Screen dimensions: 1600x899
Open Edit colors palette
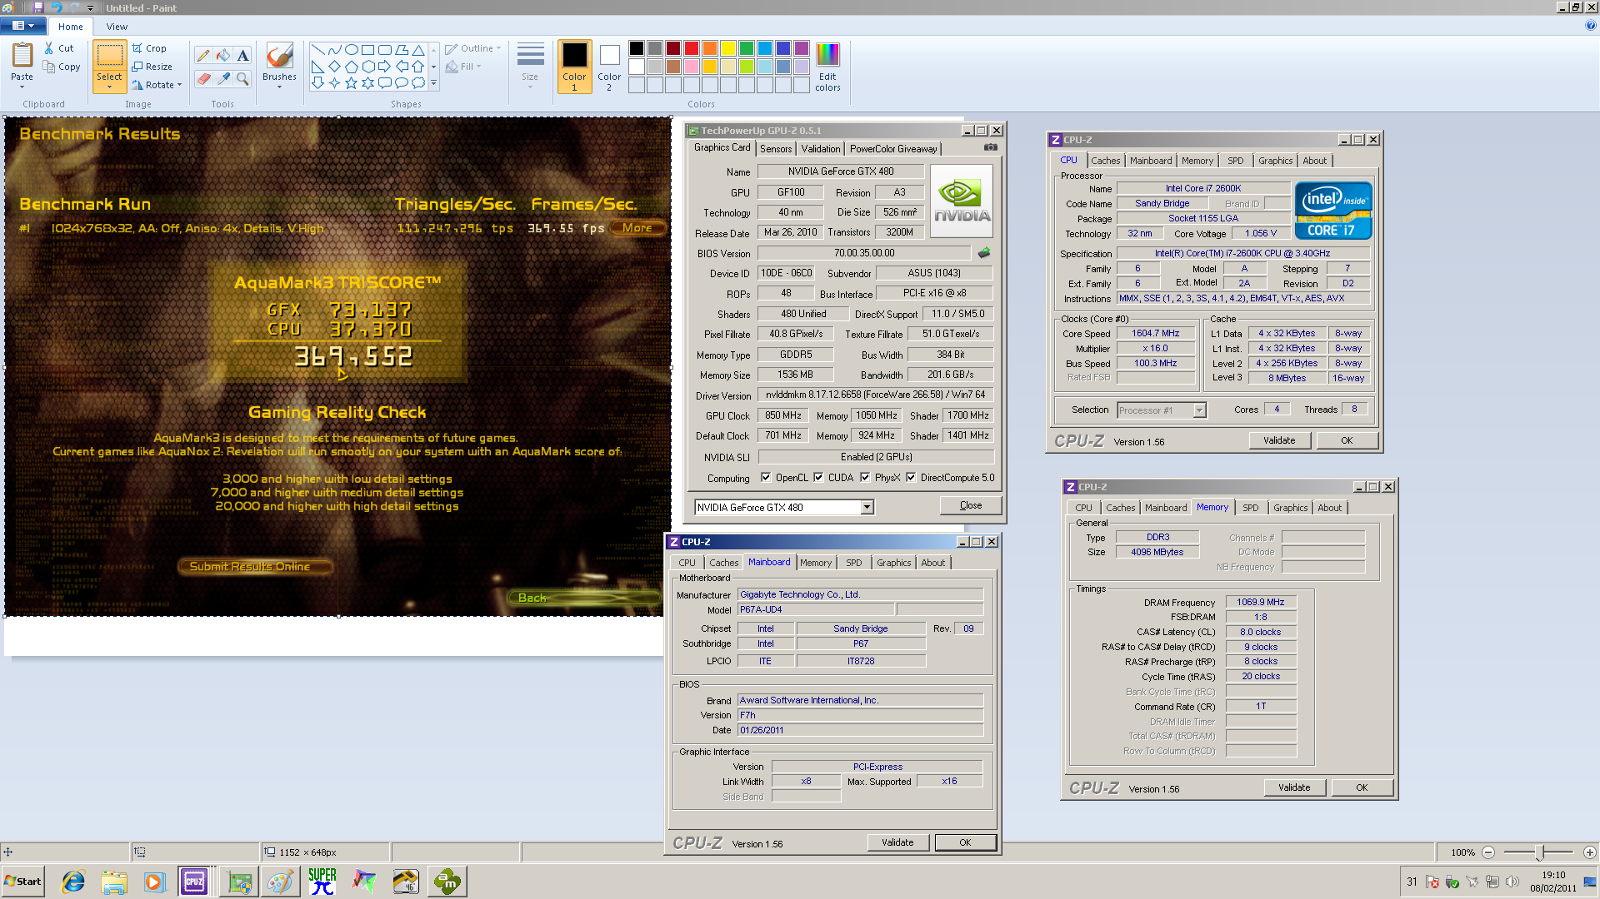point(828,67)
